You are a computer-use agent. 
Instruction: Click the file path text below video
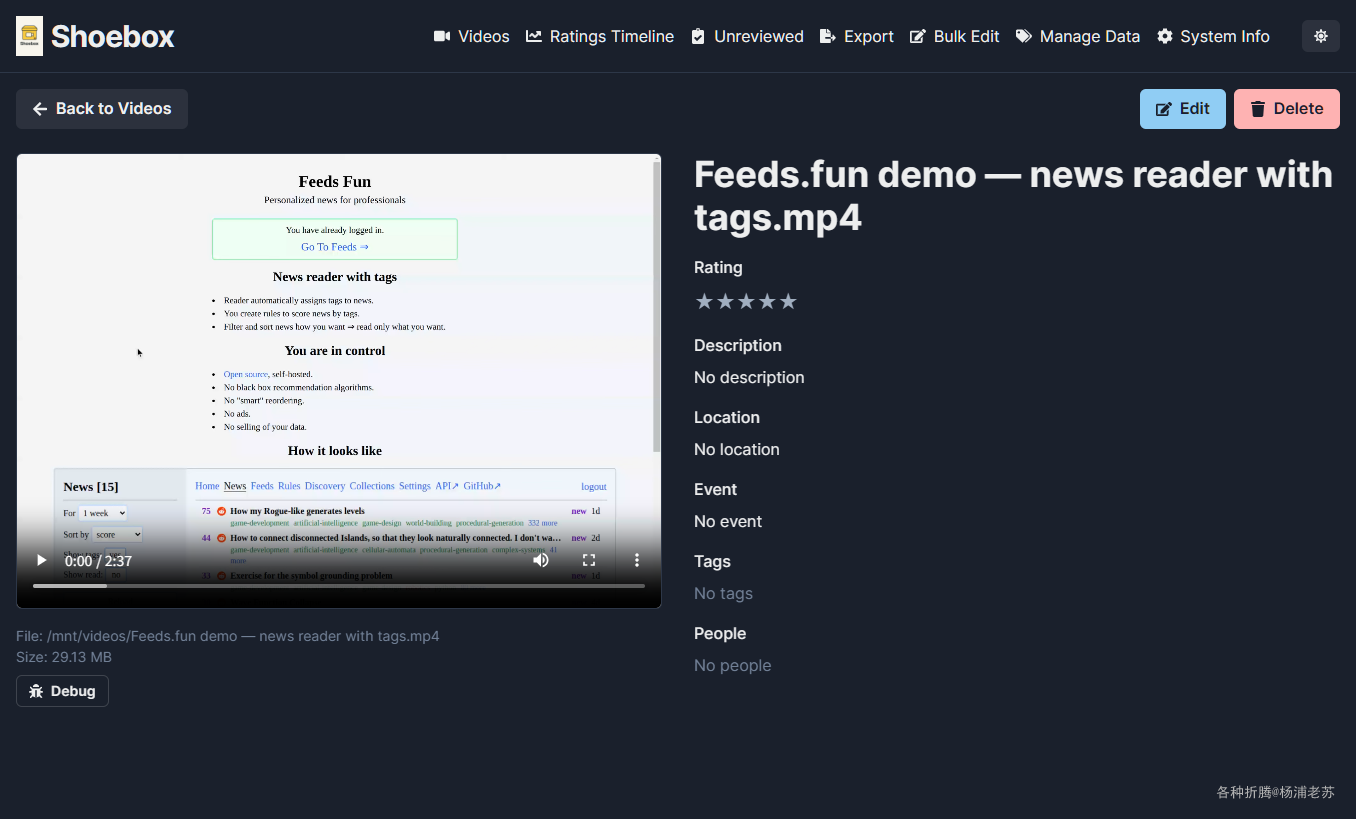[228, 636]
